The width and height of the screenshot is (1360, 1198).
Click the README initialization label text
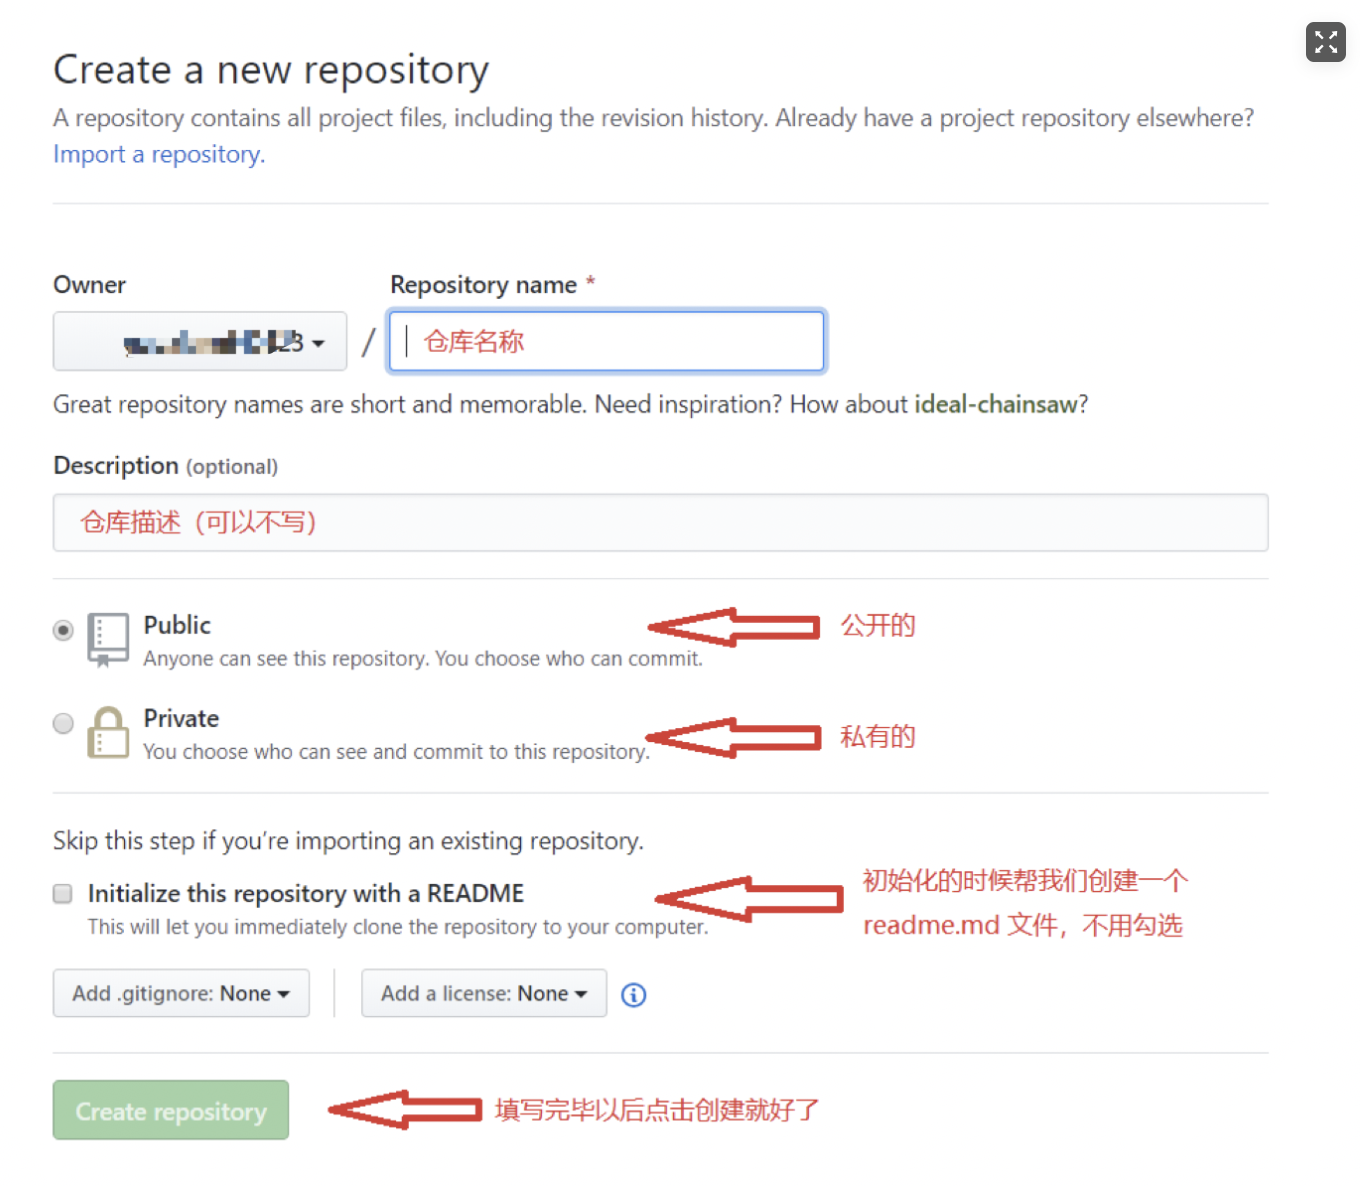point(305,893)
